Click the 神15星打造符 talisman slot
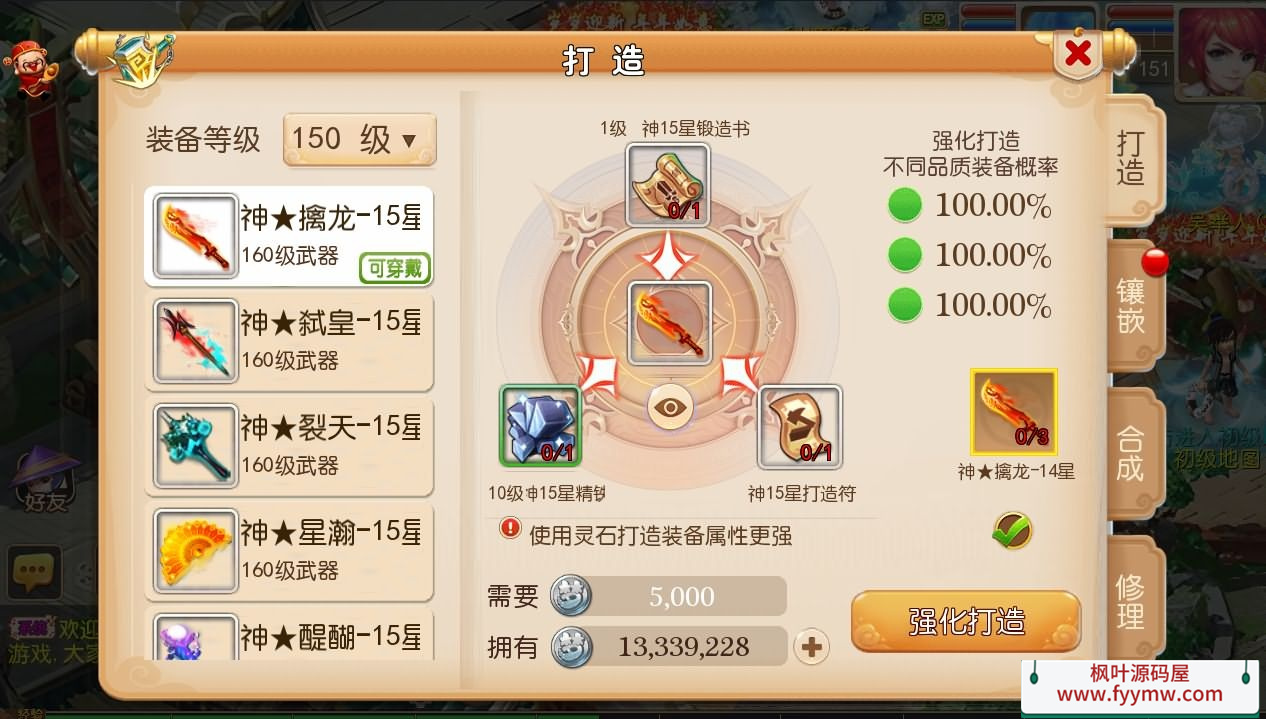The width and height of the screenshot is (1266, 719). tap(800, 427)
